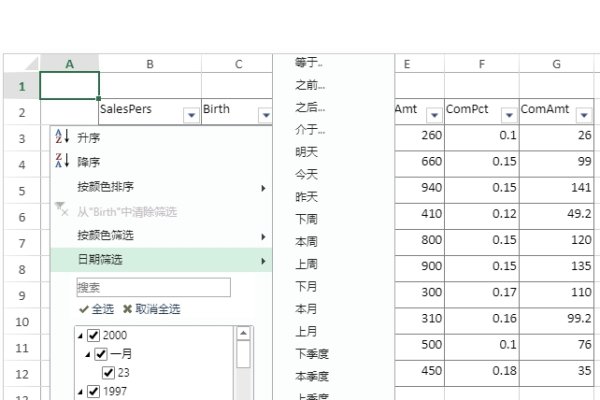Select 等于... date filter
The height and width of the screenshot is (400, 600).
point(308,62)
